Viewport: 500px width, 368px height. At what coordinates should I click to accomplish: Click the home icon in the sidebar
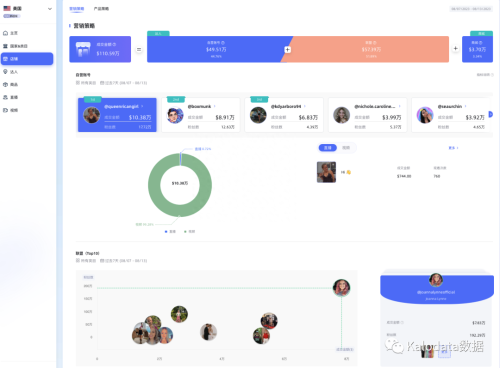coord(5,33)
